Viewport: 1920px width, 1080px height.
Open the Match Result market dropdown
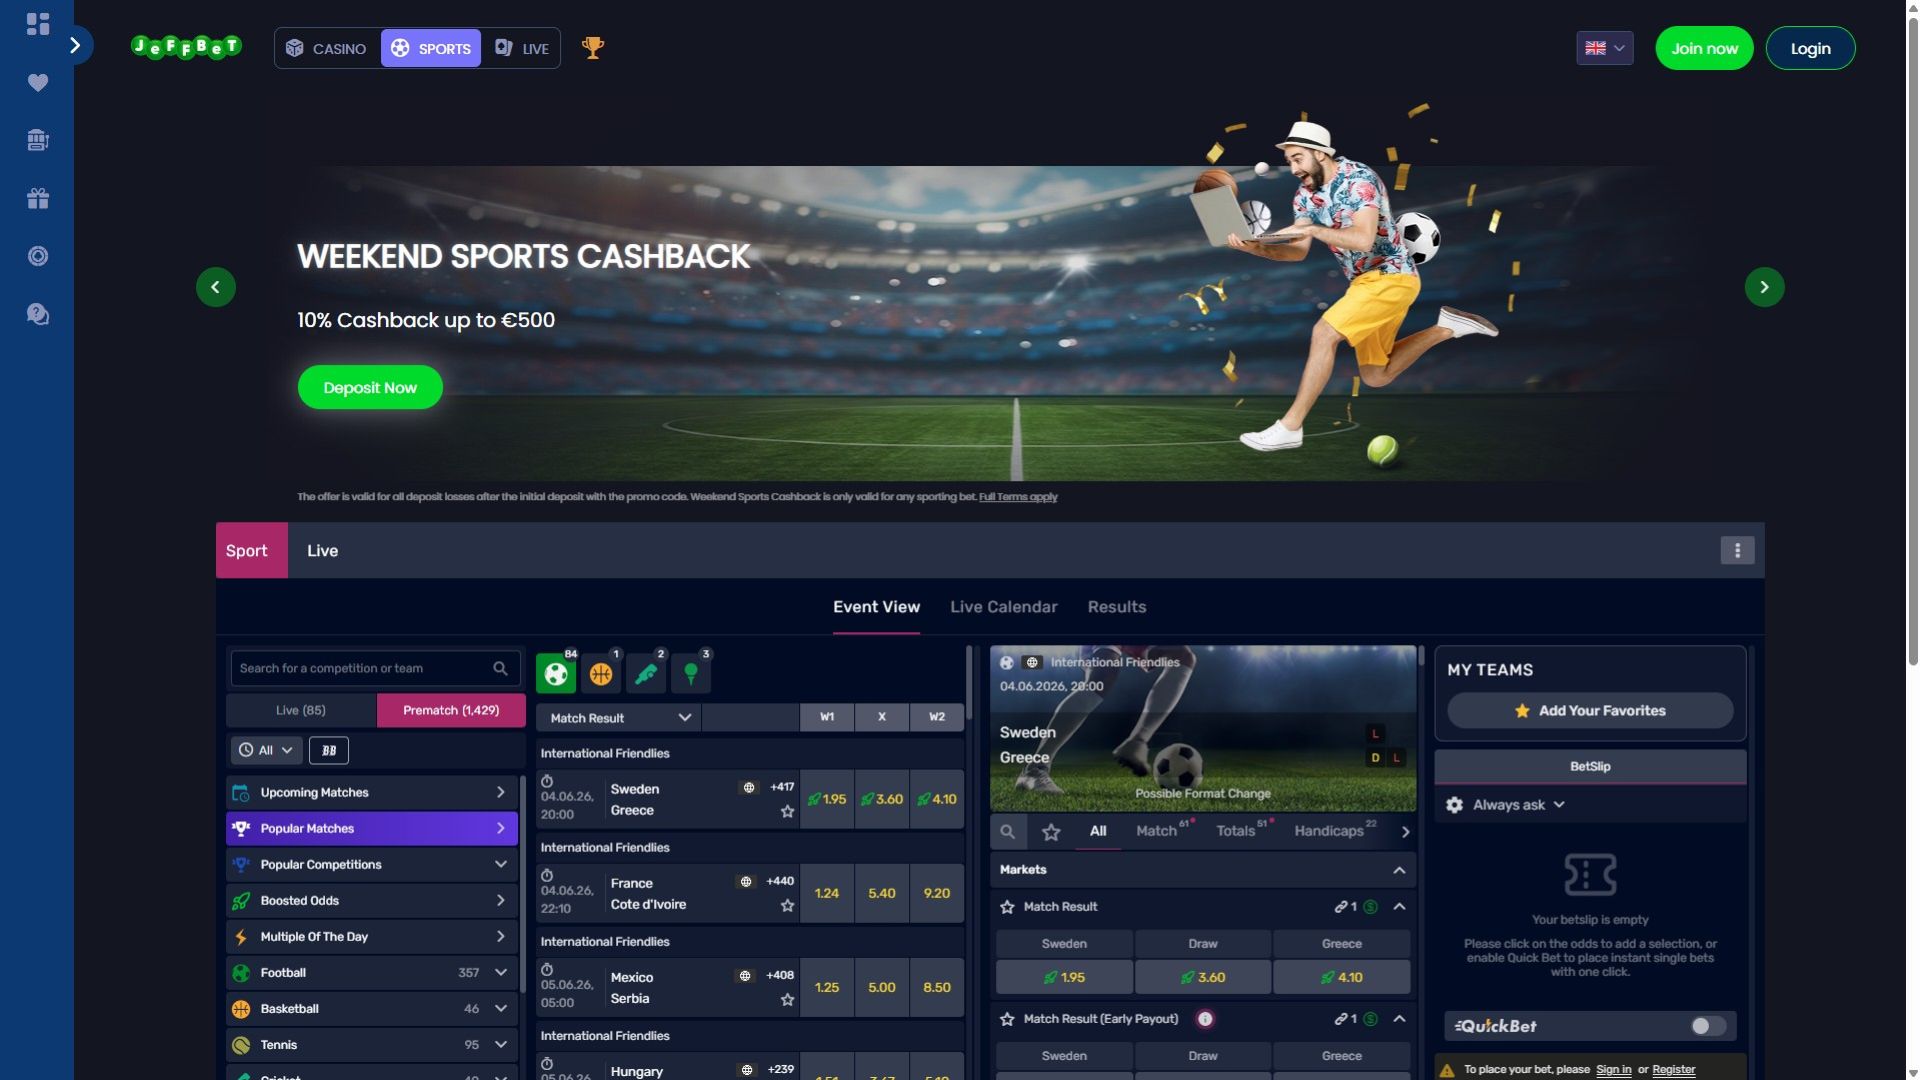619,718
